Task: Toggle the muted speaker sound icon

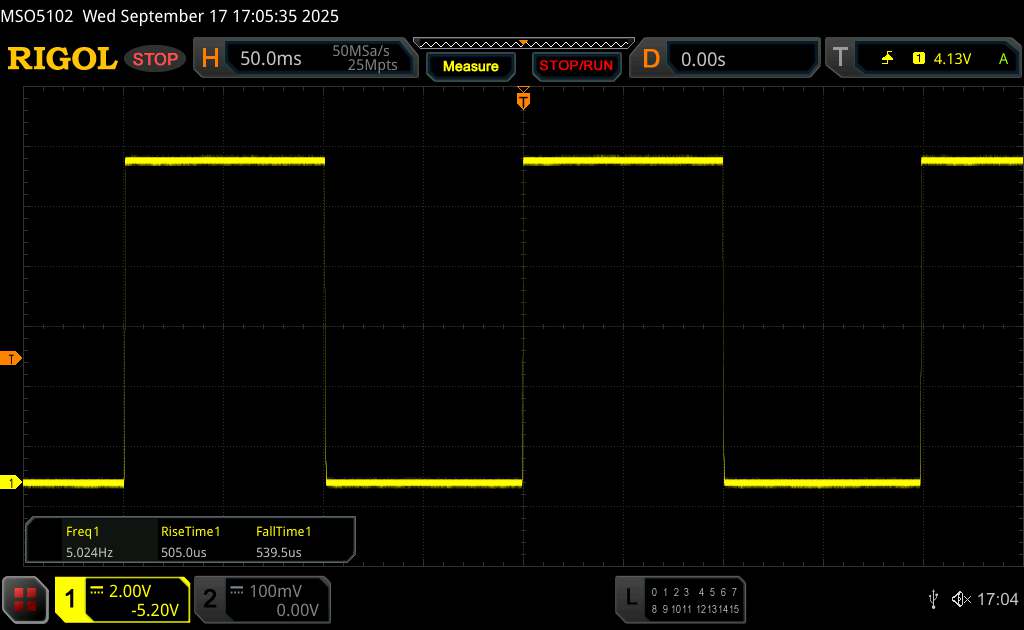Action: coord(961,598)
